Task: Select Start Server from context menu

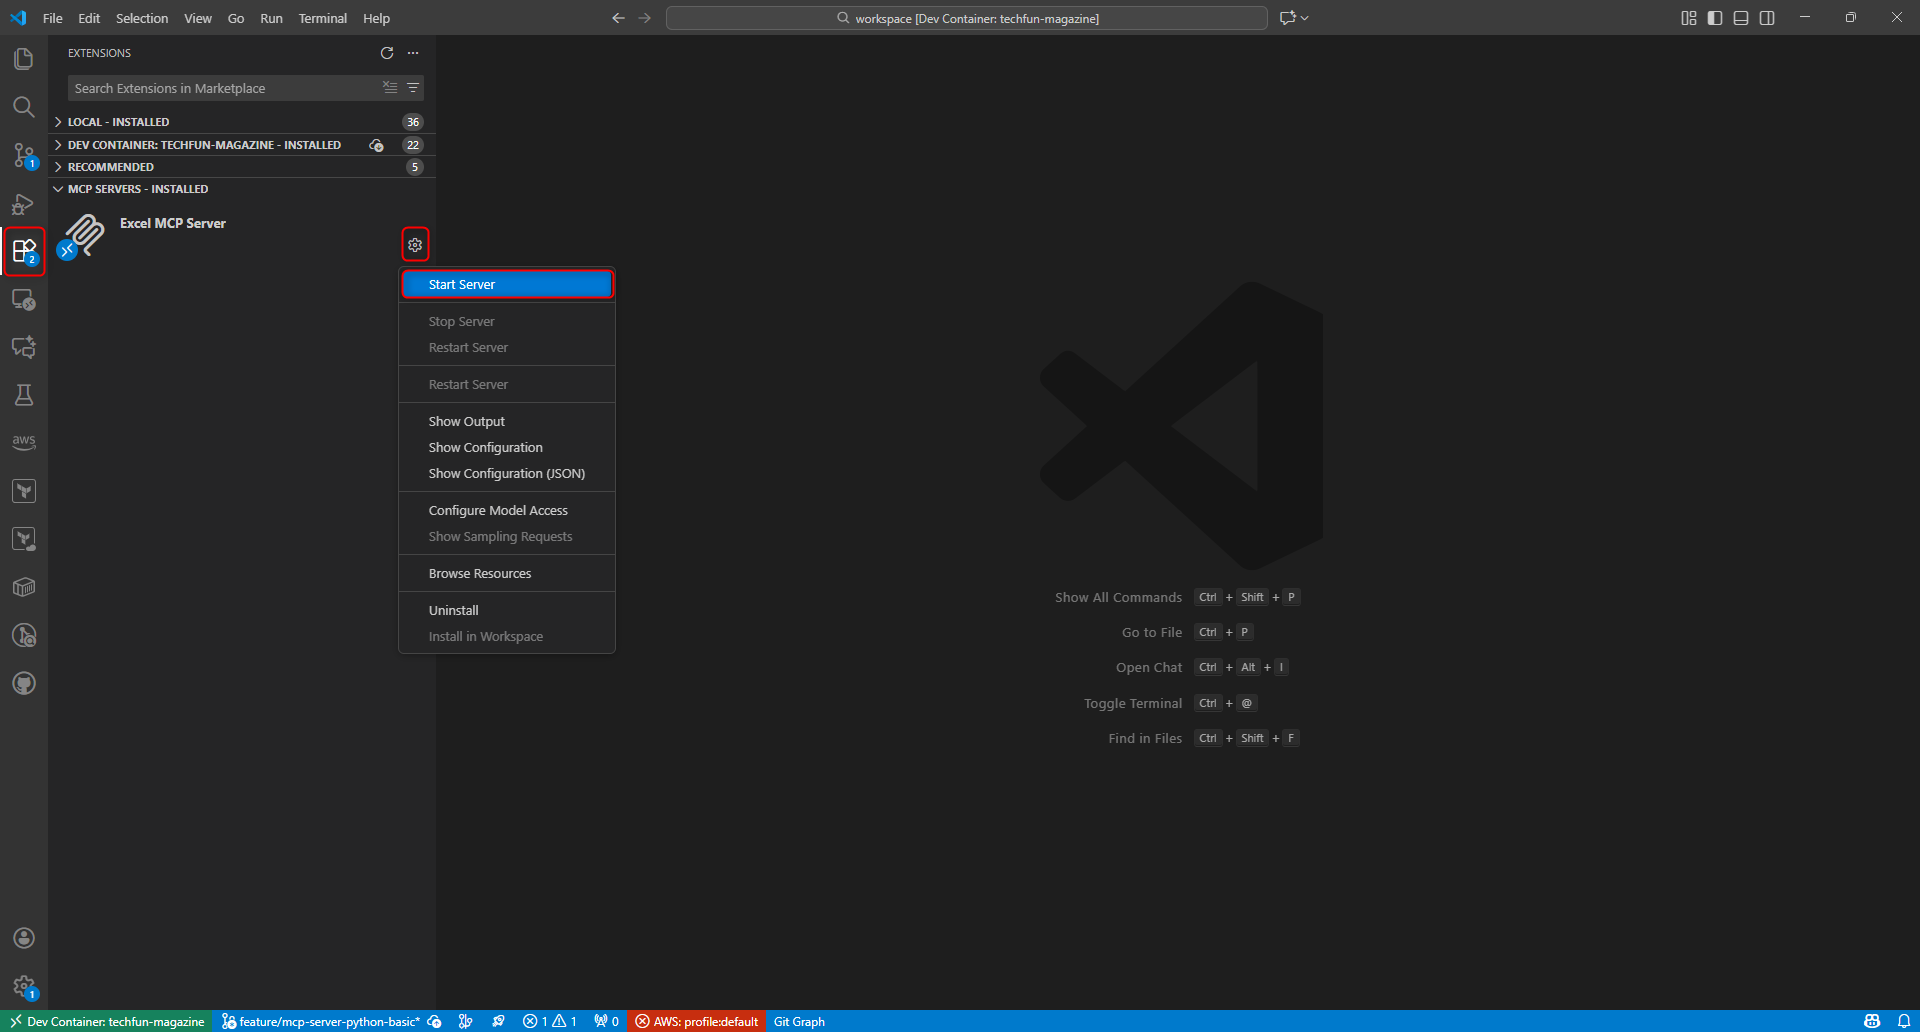Action: coord(507,285)
